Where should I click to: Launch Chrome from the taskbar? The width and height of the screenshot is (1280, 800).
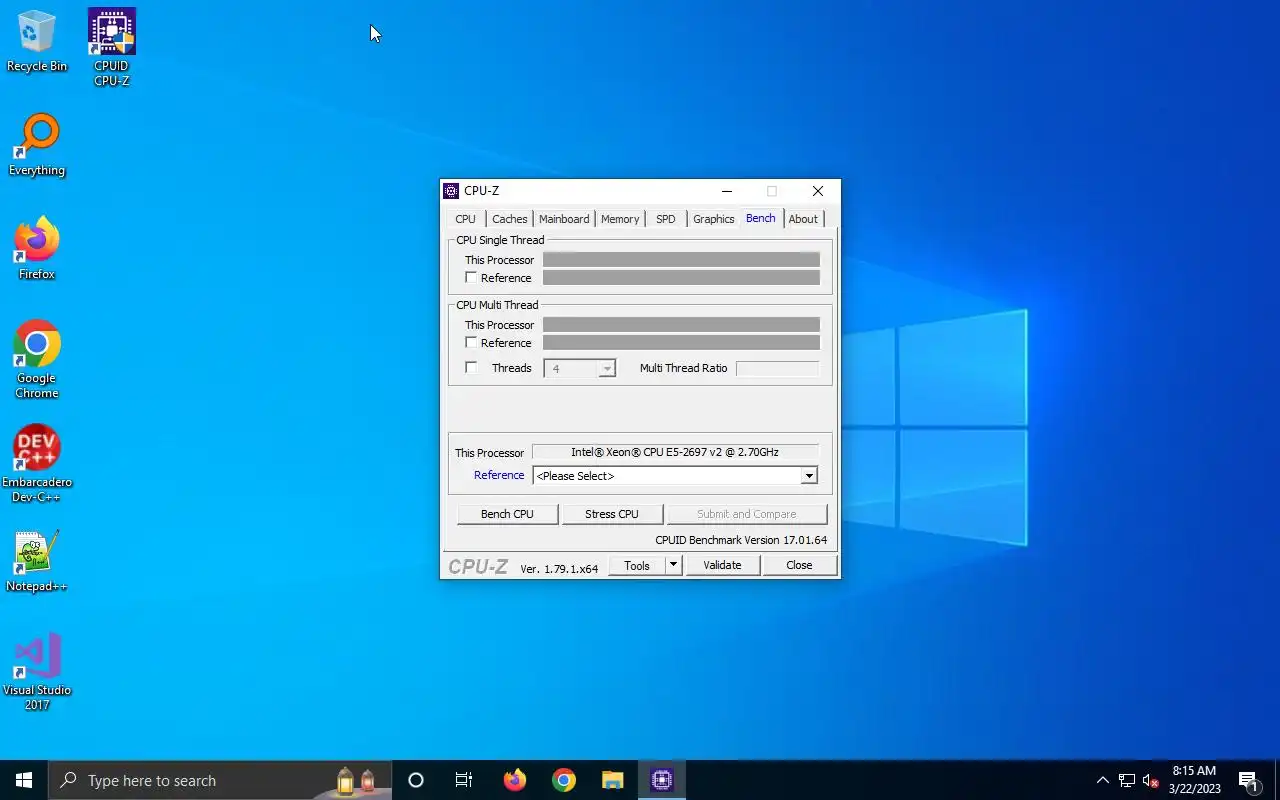pos(564,780)
